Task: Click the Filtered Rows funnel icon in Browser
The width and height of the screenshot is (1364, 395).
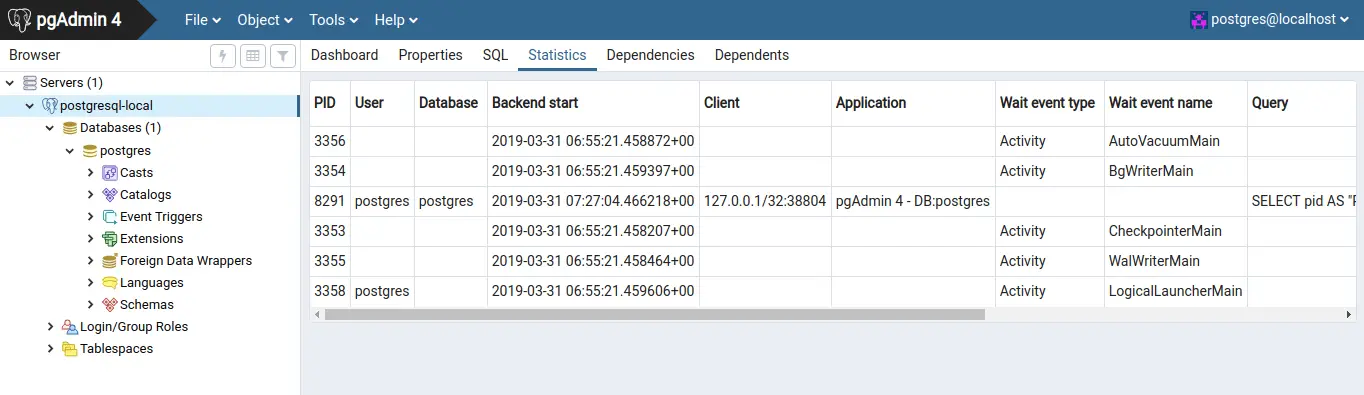Action: click(x=283, y=56)
